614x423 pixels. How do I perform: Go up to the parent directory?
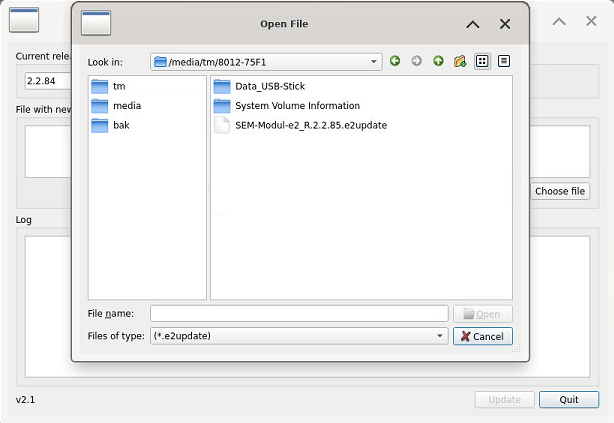coord(438,61)
